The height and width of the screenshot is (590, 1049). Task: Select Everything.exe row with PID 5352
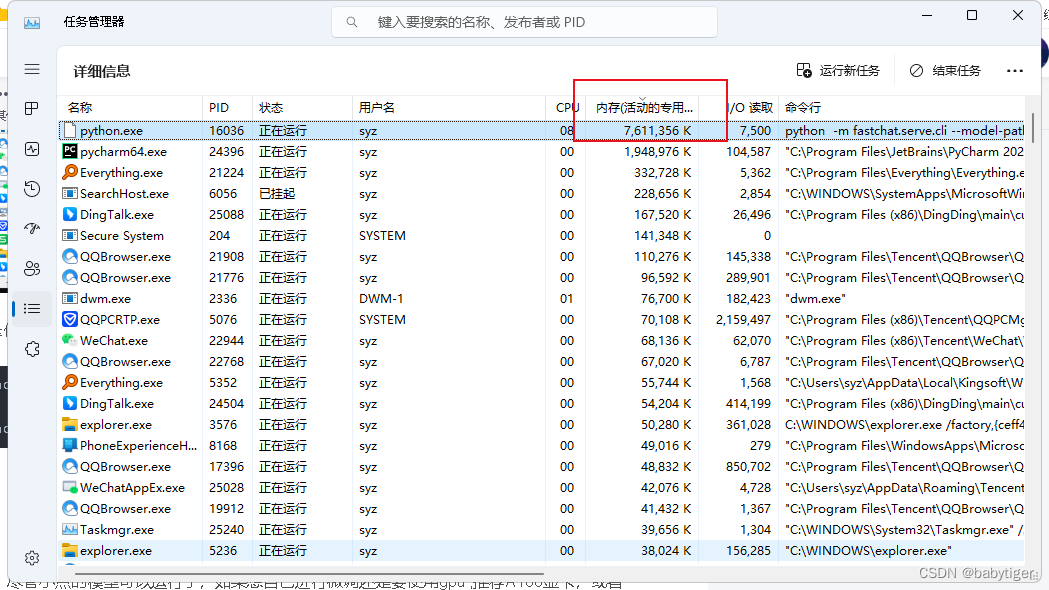[542, 383]
